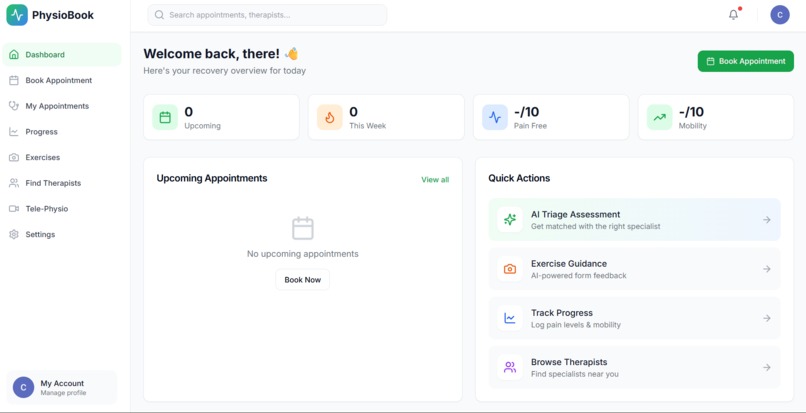
Task: Click the trending arrow icon on Mobility card
Action: 660,117
